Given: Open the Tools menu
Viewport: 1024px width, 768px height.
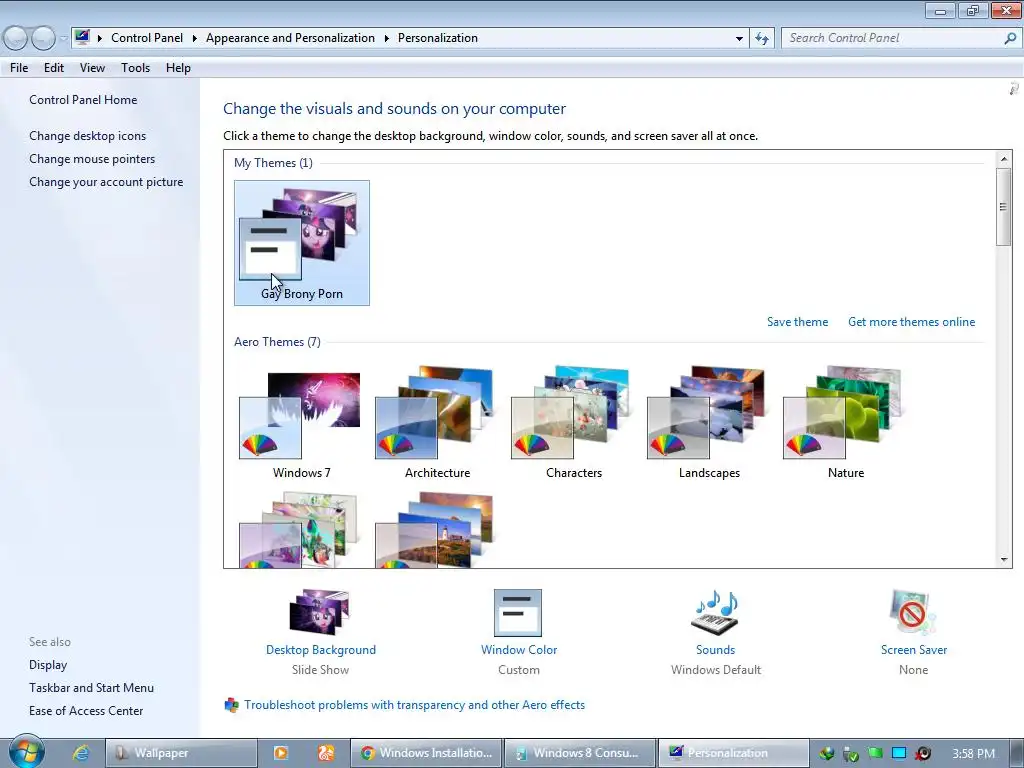Looking at the screenshot, I should (x=135, y=68).
